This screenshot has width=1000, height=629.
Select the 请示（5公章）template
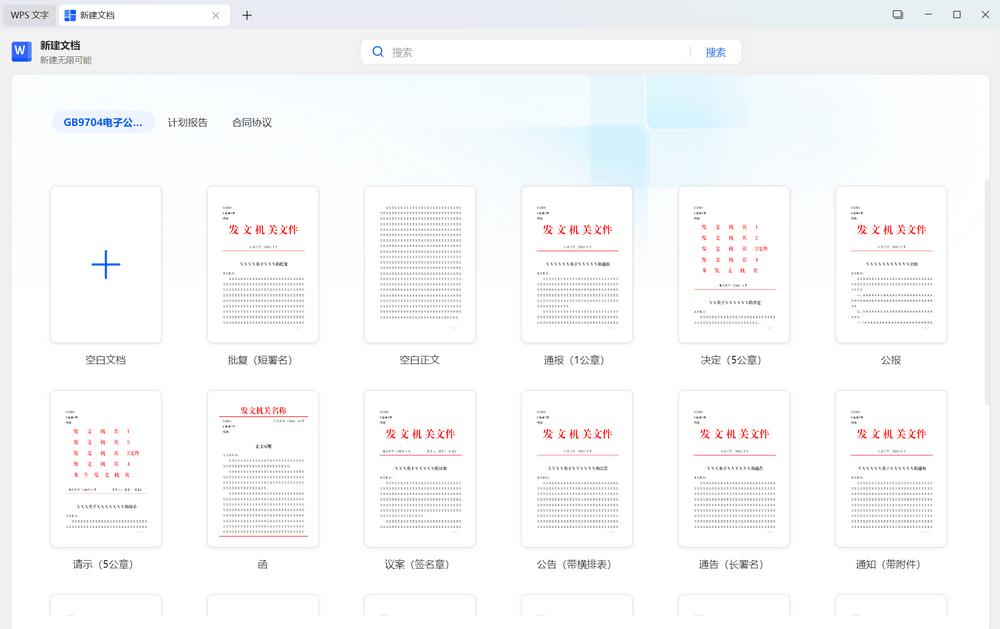click(x=105, y=468)
